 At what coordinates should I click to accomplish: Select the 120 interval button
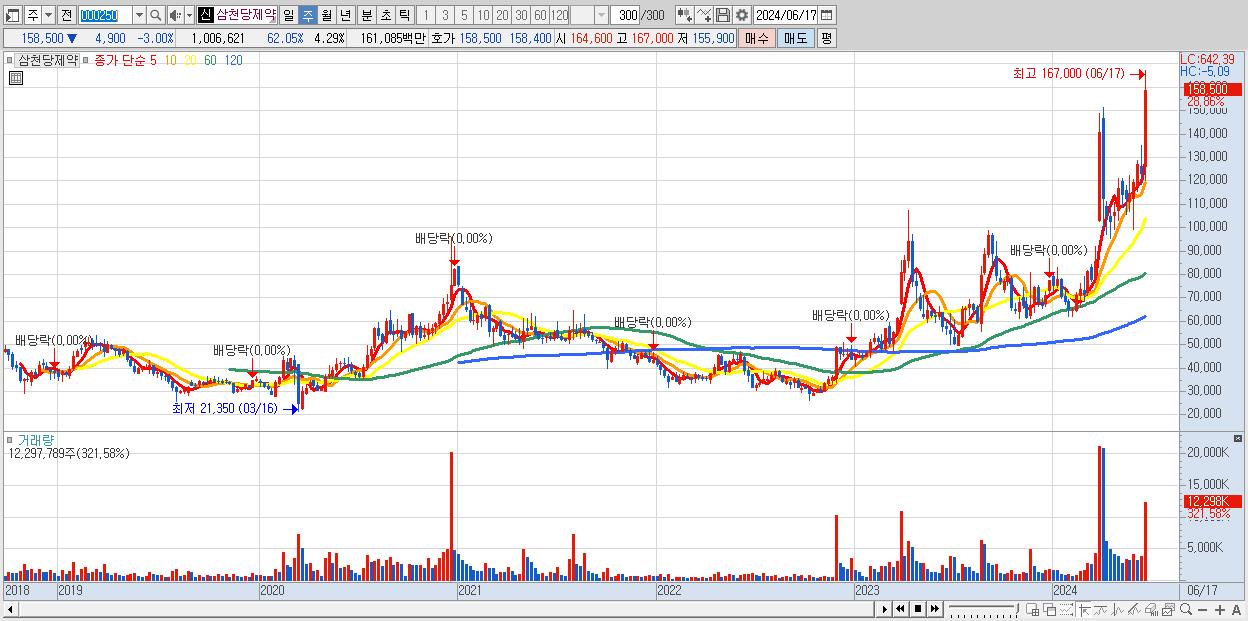click(x=559, y=16)
